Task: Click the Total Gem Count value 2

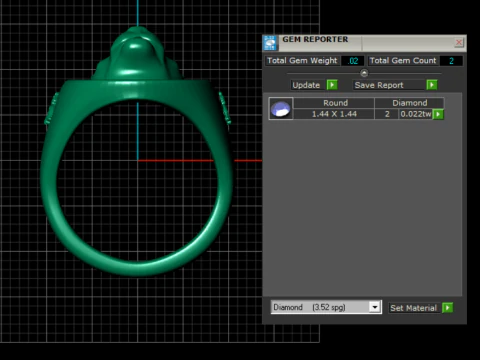Action: (451, 61)
